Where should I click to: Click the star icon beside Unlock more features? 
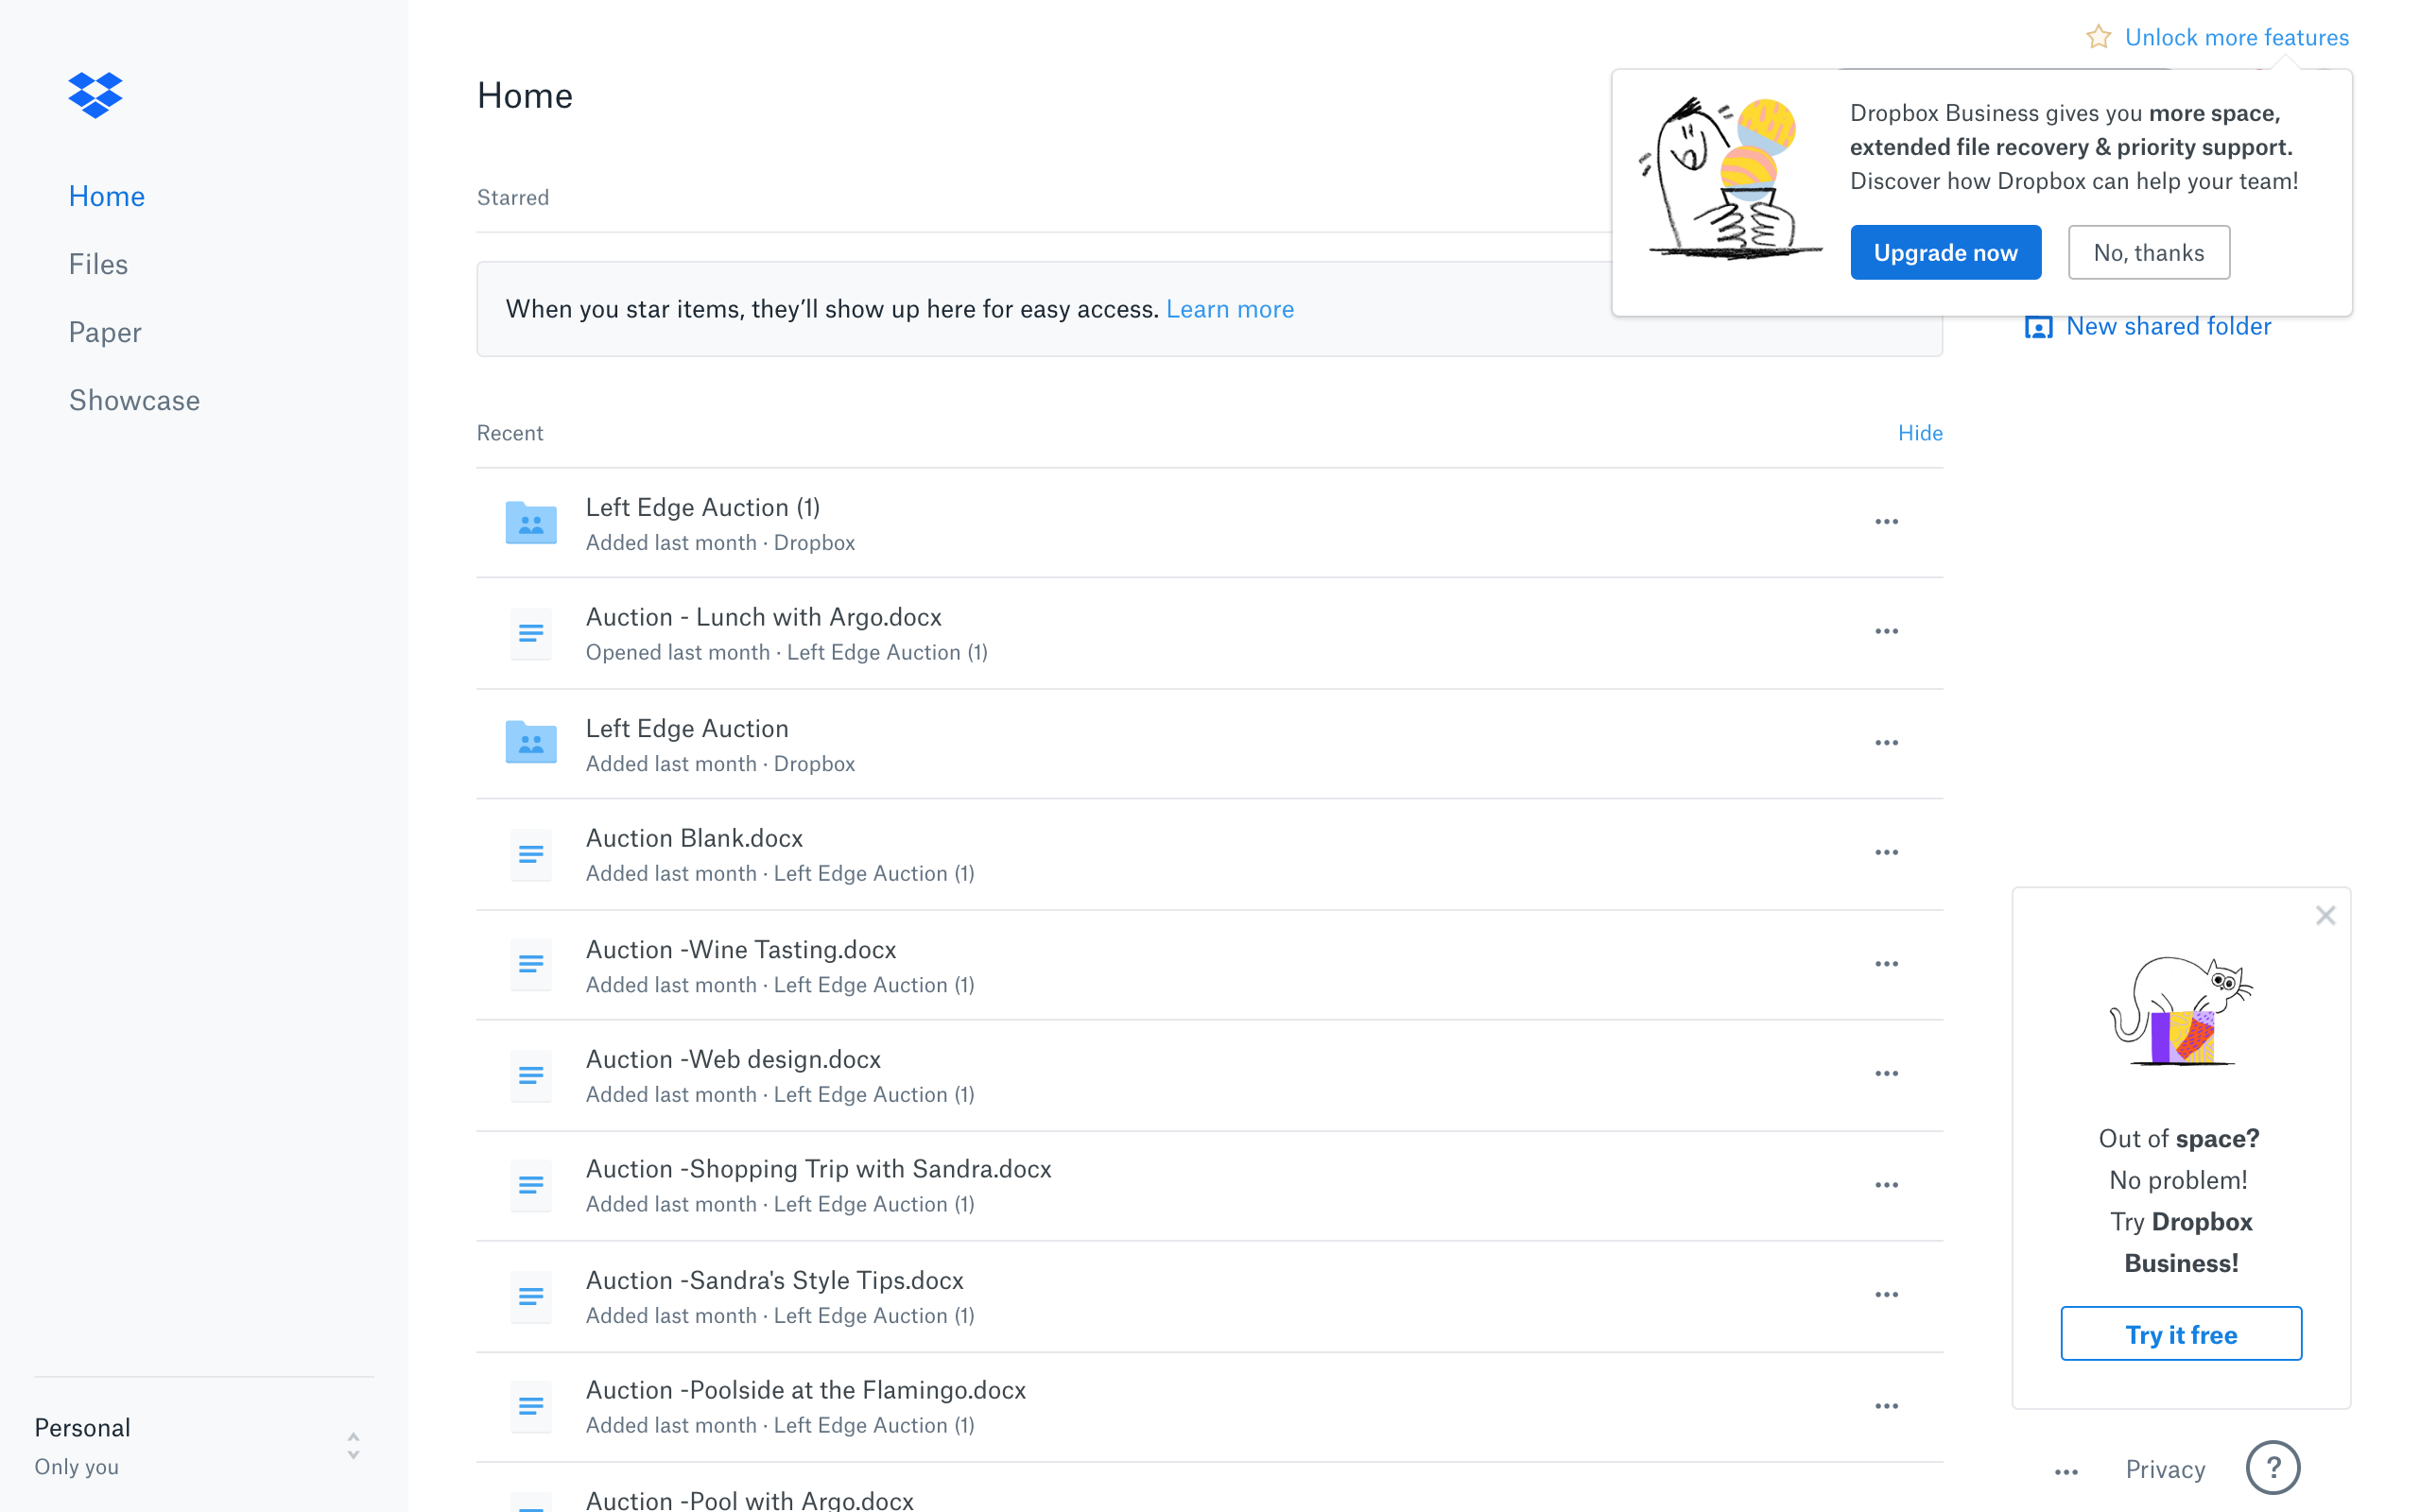(2098, 37)
